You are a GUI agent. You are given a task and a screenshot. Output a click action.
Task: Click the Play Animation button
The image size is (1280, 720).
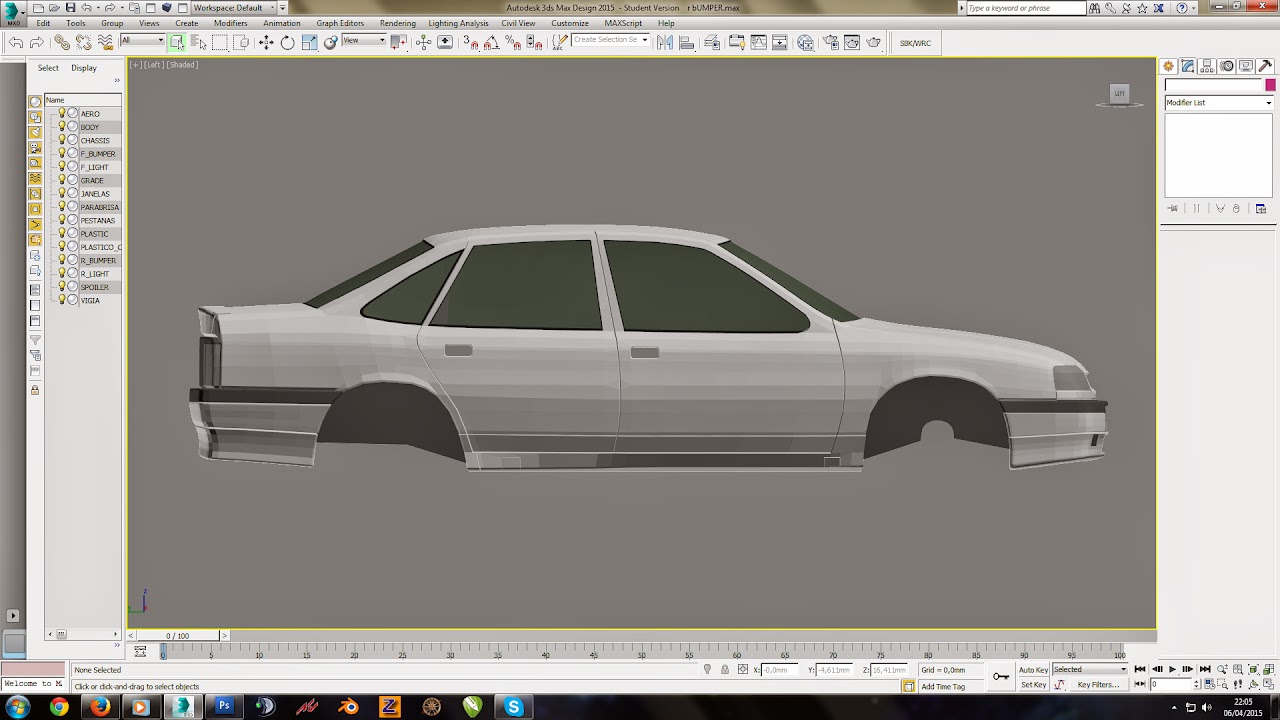click(x=1172, y=670)
